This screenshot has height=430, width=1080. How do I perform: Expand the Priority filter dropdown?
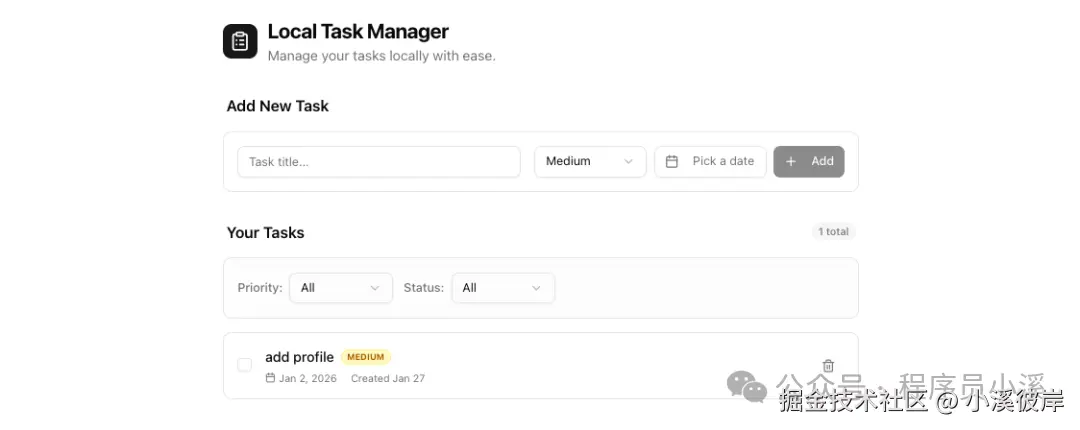[x=340, y=288]
